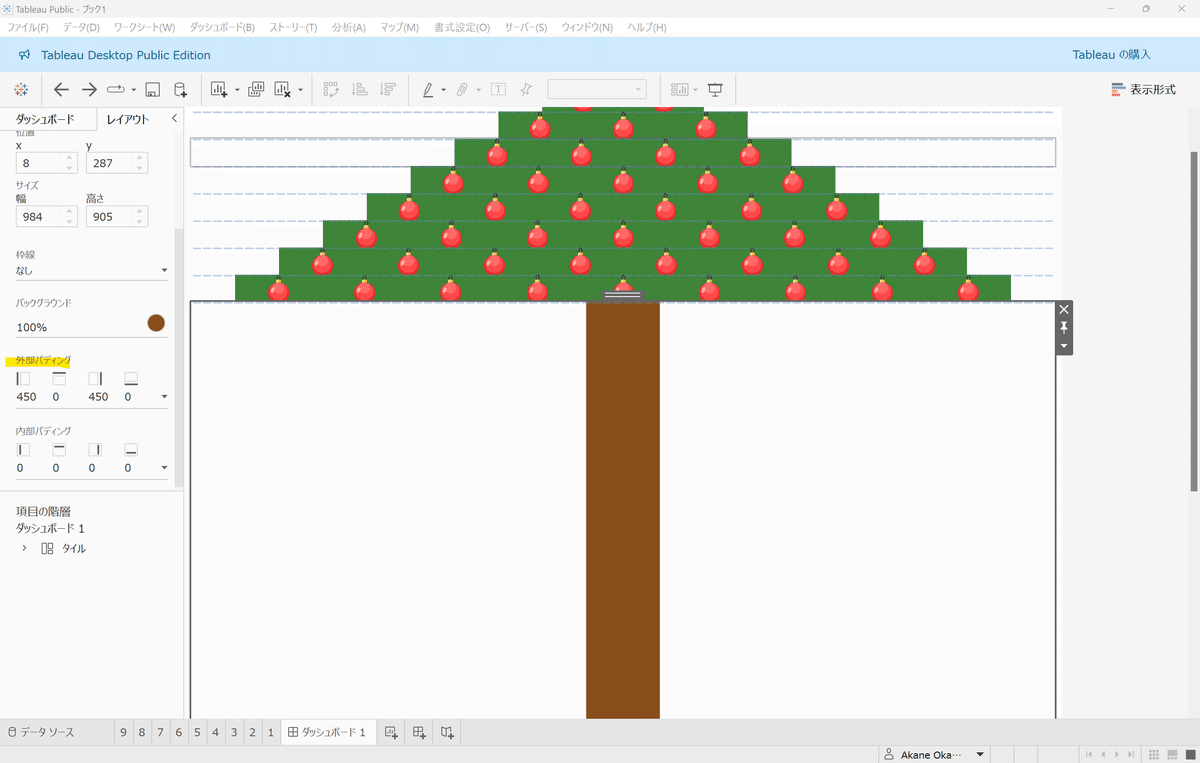
Task: Click the undo back arrow
Action: click(61, 90)
